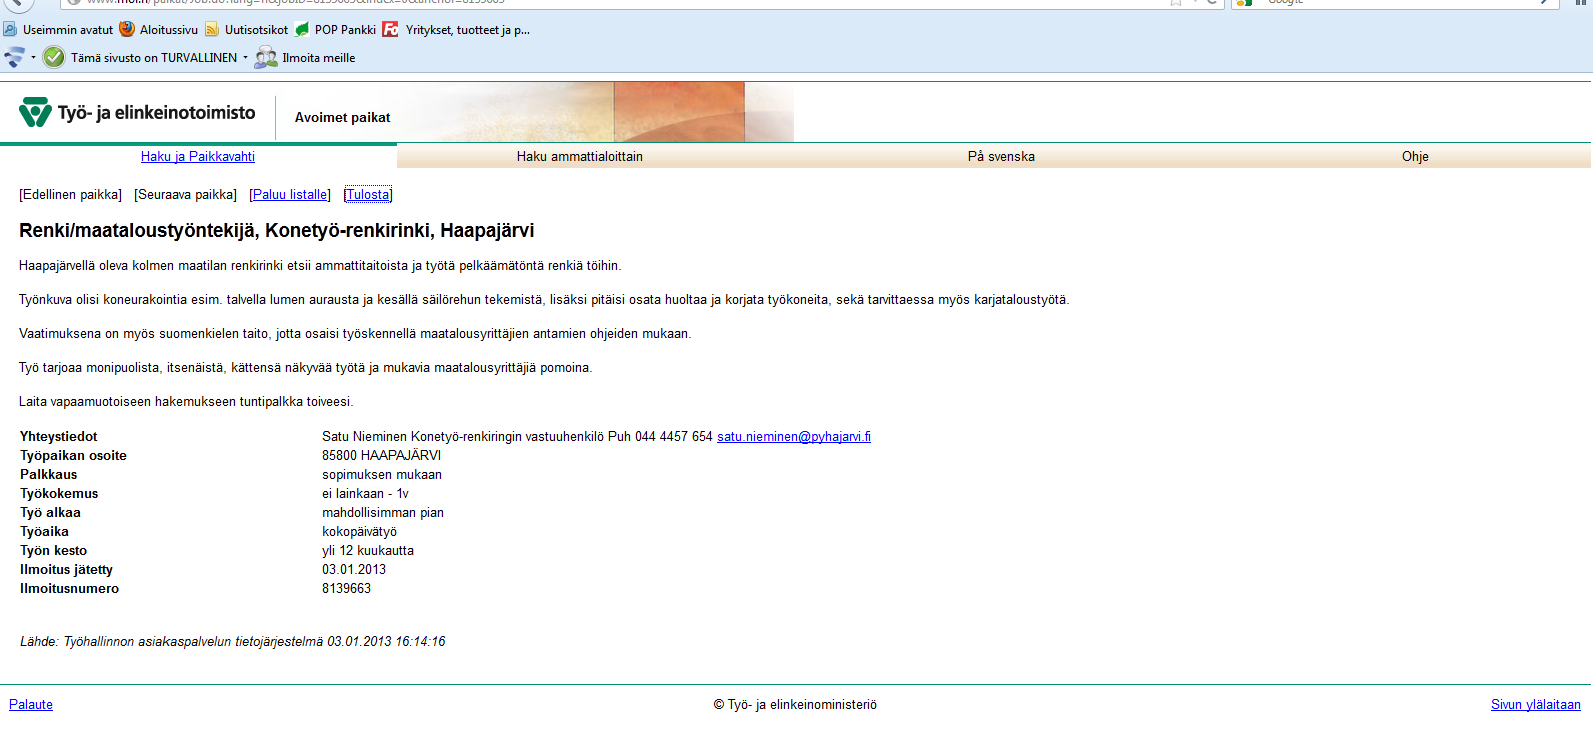Click the Työ alkaa label
The height and width of the screenshot is (750, 1593).
[x=50, y=513]
